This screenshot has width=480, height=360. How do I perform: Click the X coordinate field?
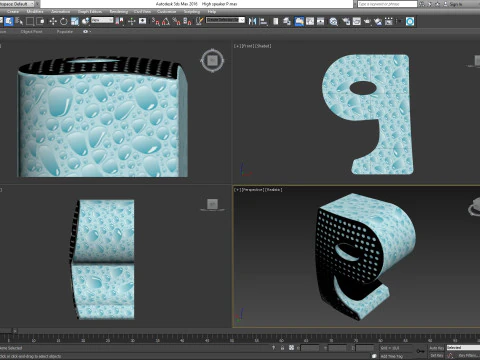tap(310, 348)
